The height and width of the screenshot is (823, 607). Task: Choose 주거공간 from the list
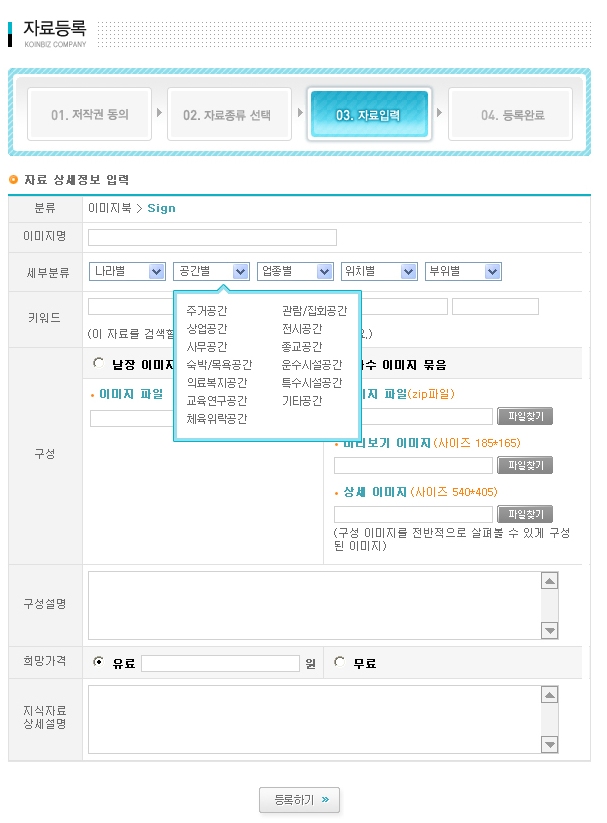(207, 311)
